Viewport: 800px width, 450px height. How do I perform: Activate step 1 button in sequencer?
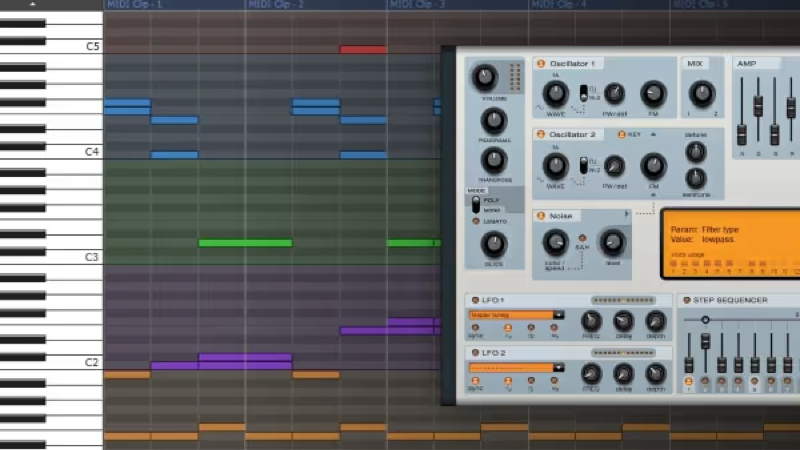click(x=688, y=381)
